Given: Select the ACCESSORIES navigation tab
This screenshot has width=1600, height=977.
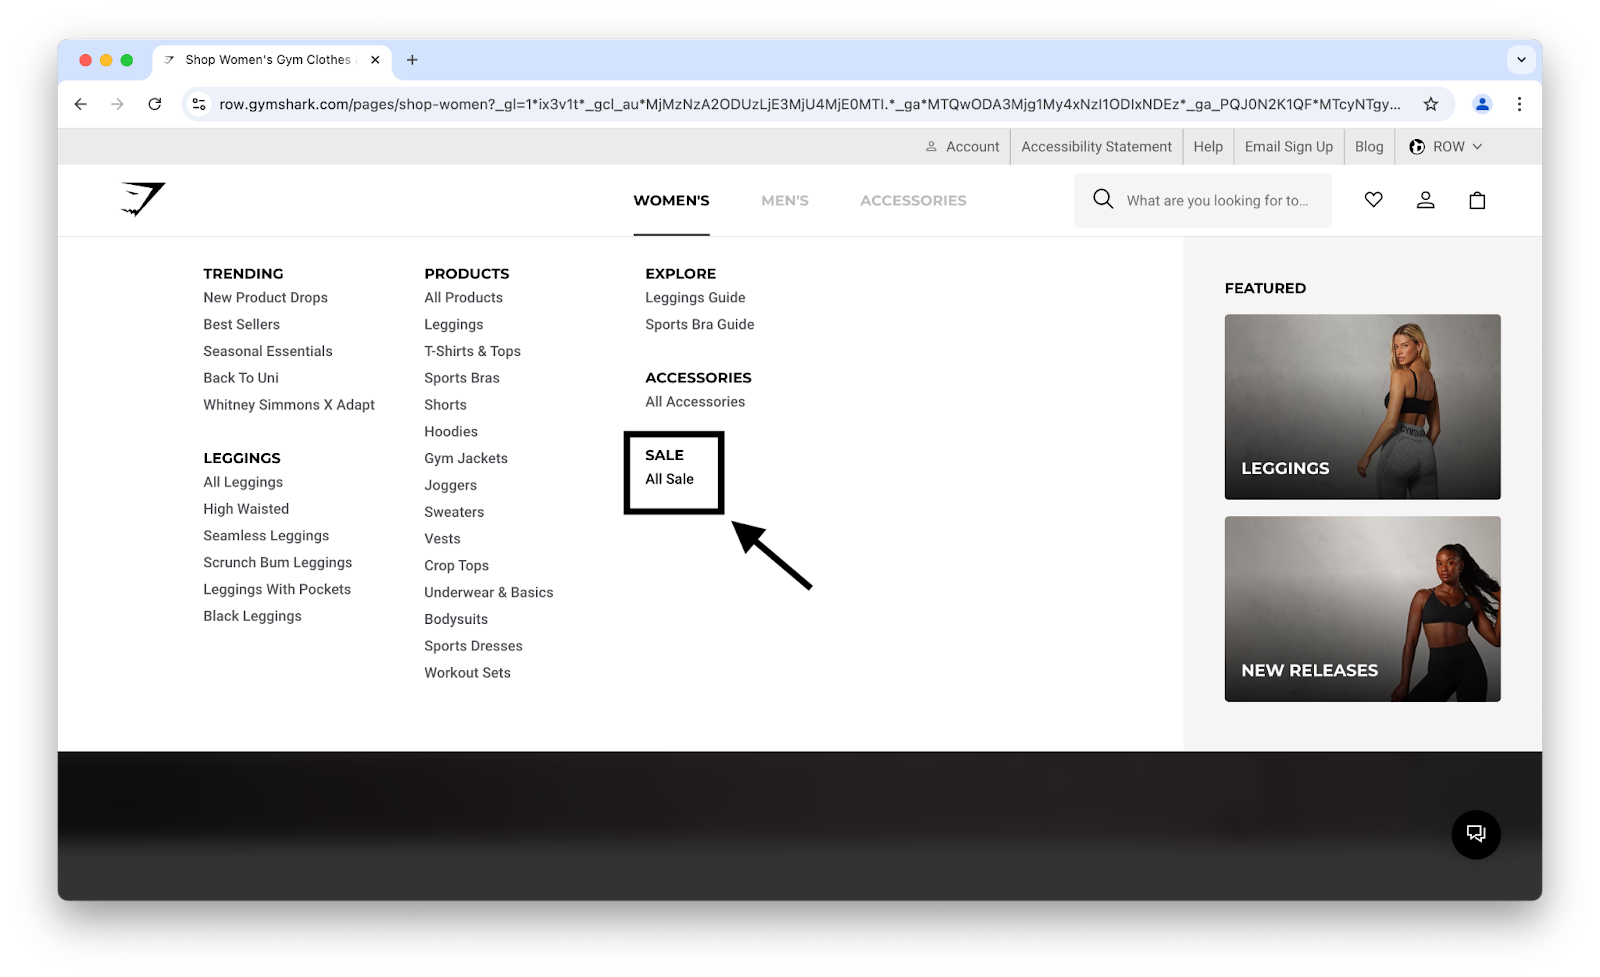Looking at the screenshot, I should click(x=913, y=200).
